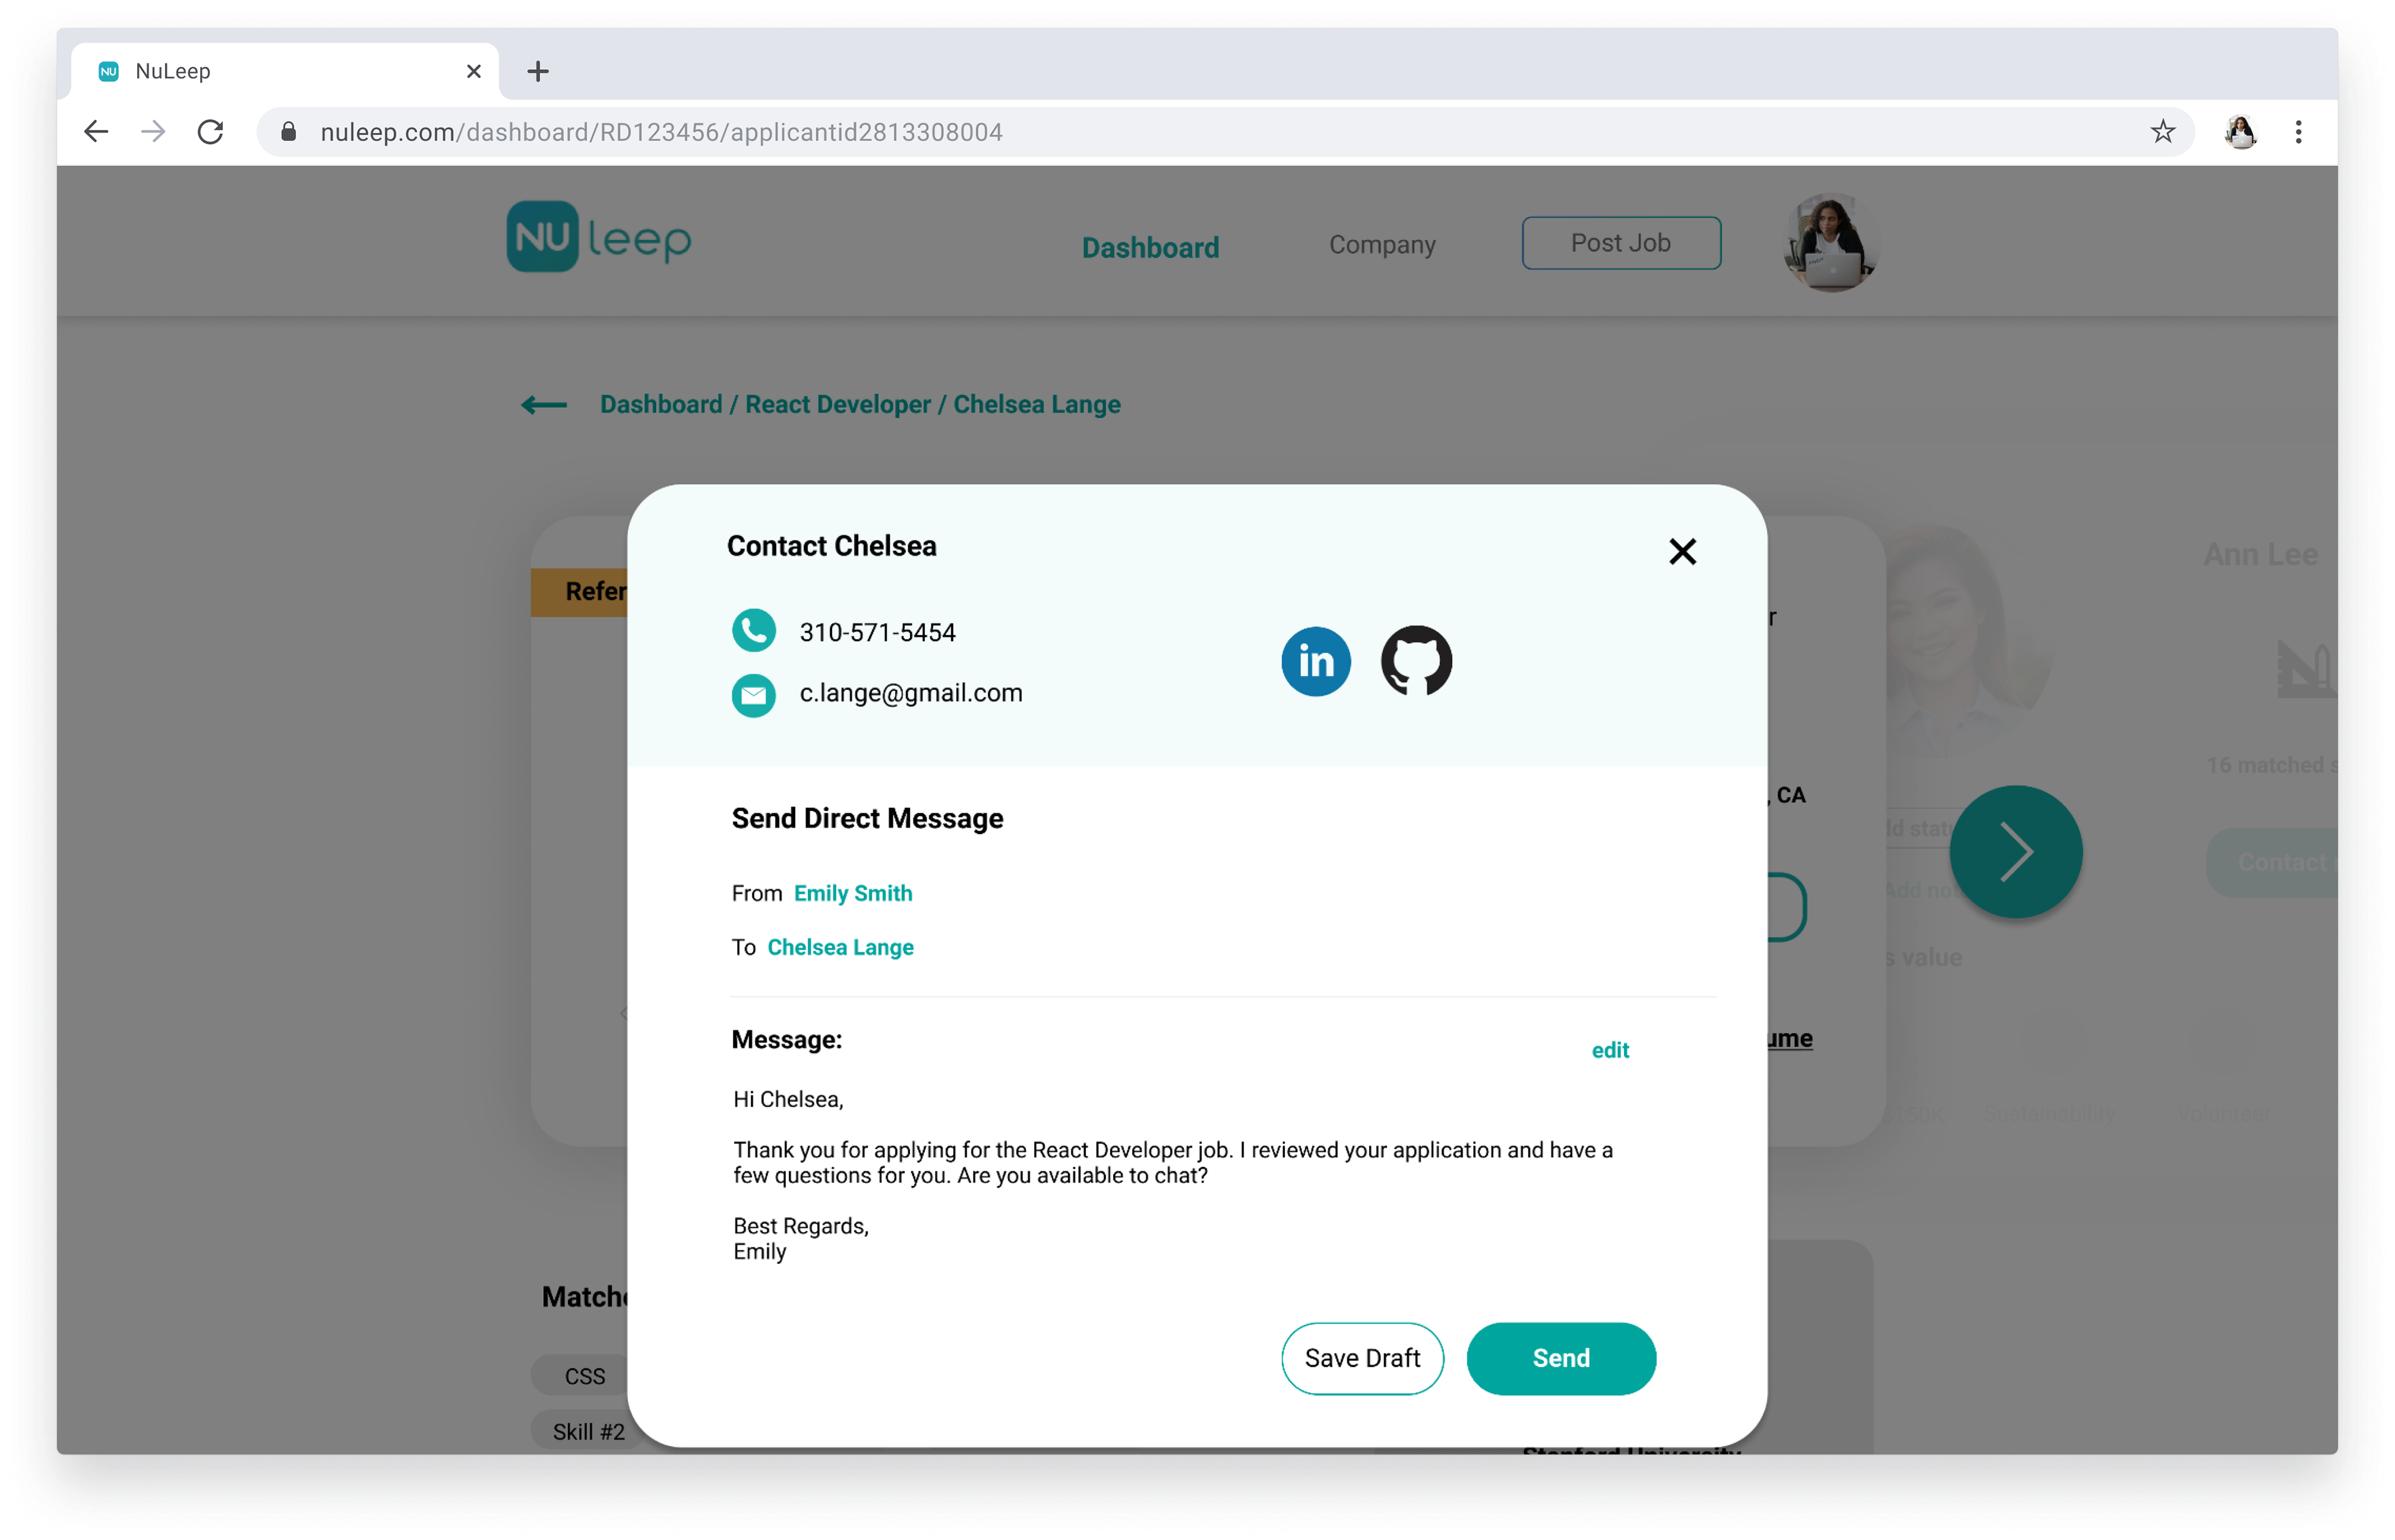Save the message as draft
2395x1540 pixels.
coord(1362,1358)
